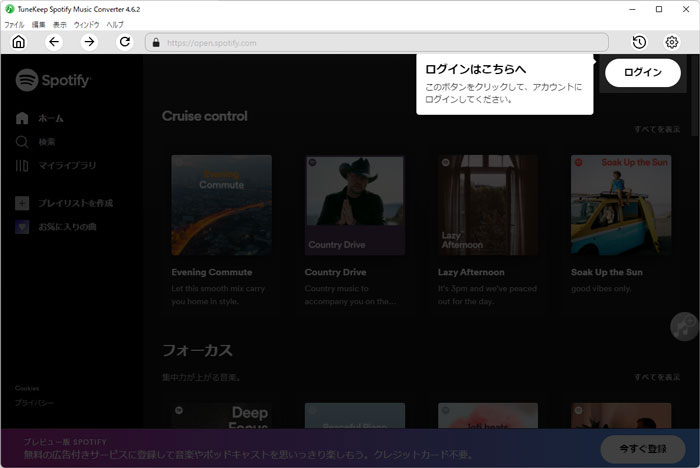Click the open.spotify.com address field

[377, 43]
